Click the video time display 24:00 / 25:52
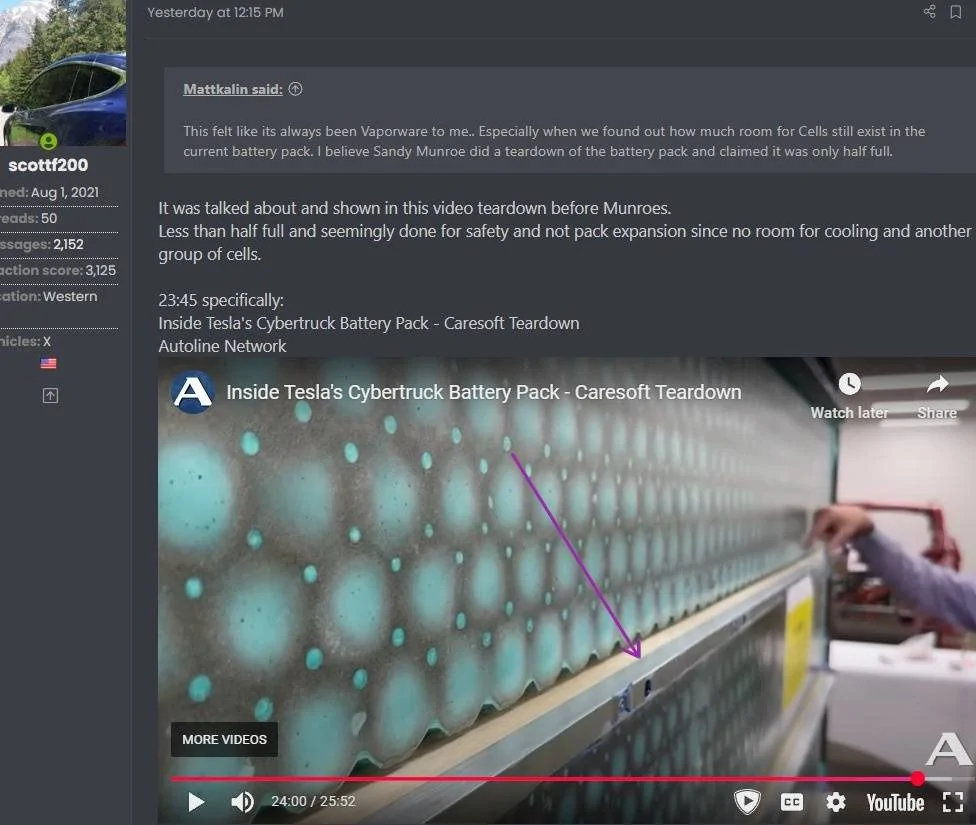 point(313,801)
